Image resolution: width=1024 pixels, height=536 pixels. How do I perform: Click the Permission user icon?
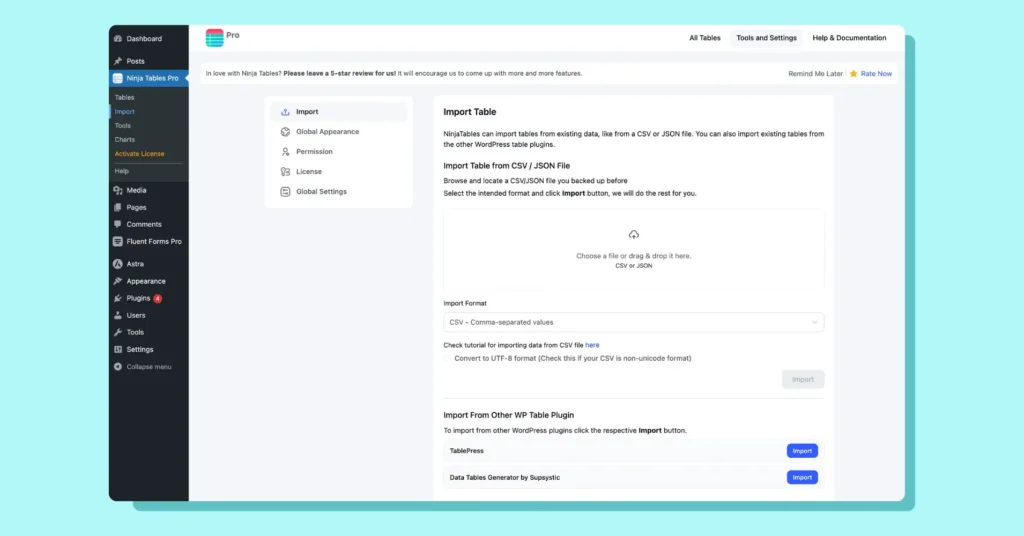point(285,151)
